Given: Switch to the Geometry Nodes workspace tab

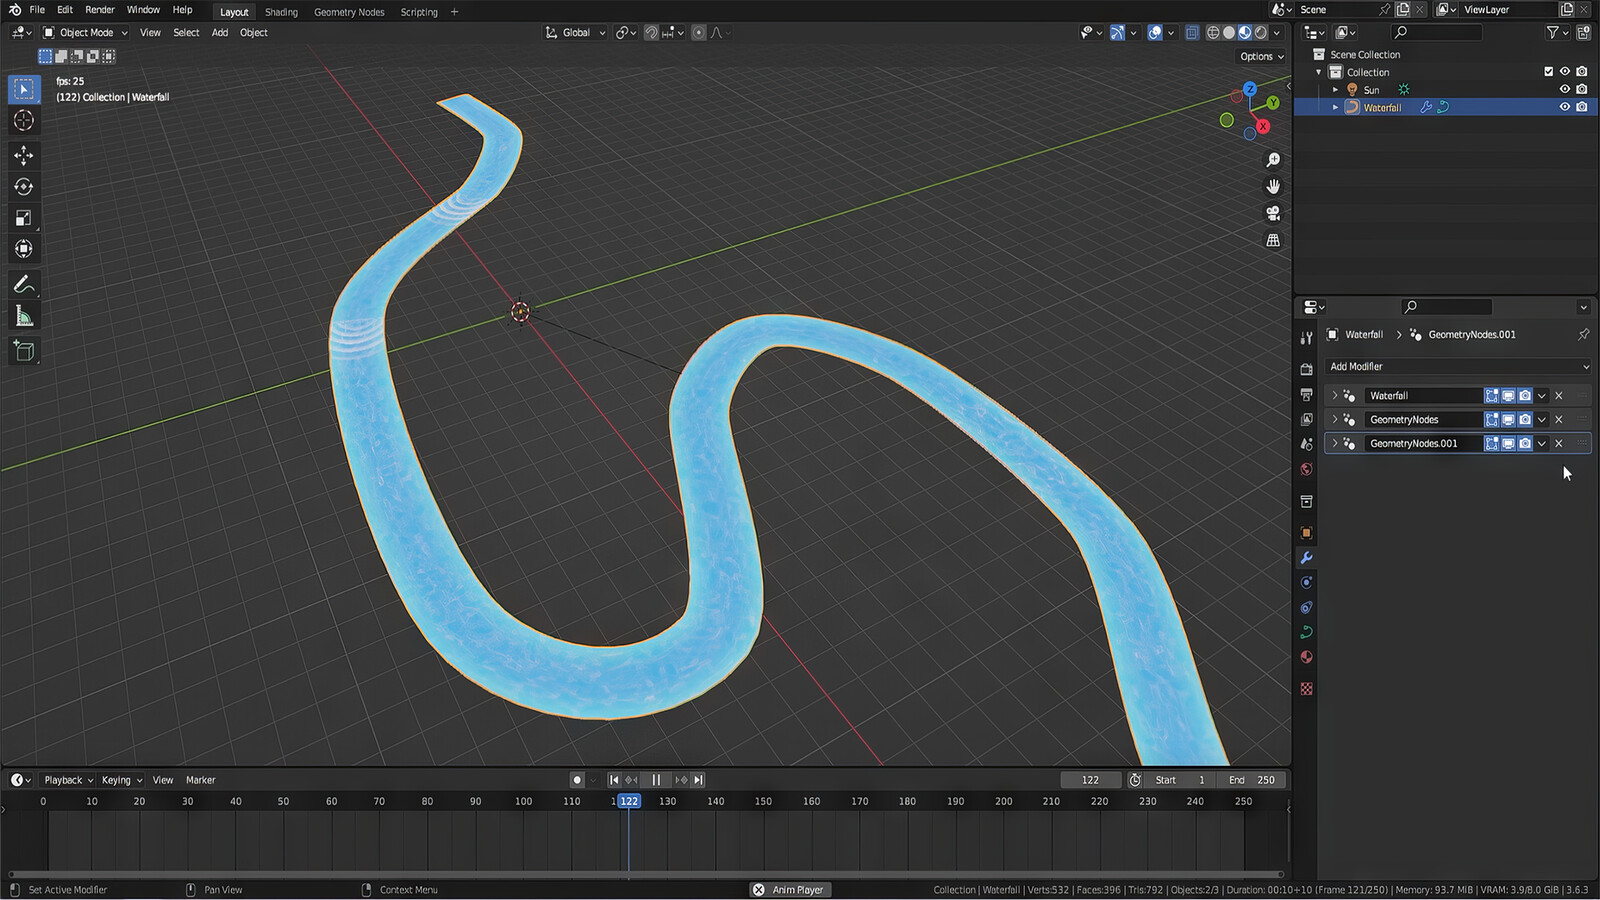Looking at the screenshot, I should click(349, 11).
